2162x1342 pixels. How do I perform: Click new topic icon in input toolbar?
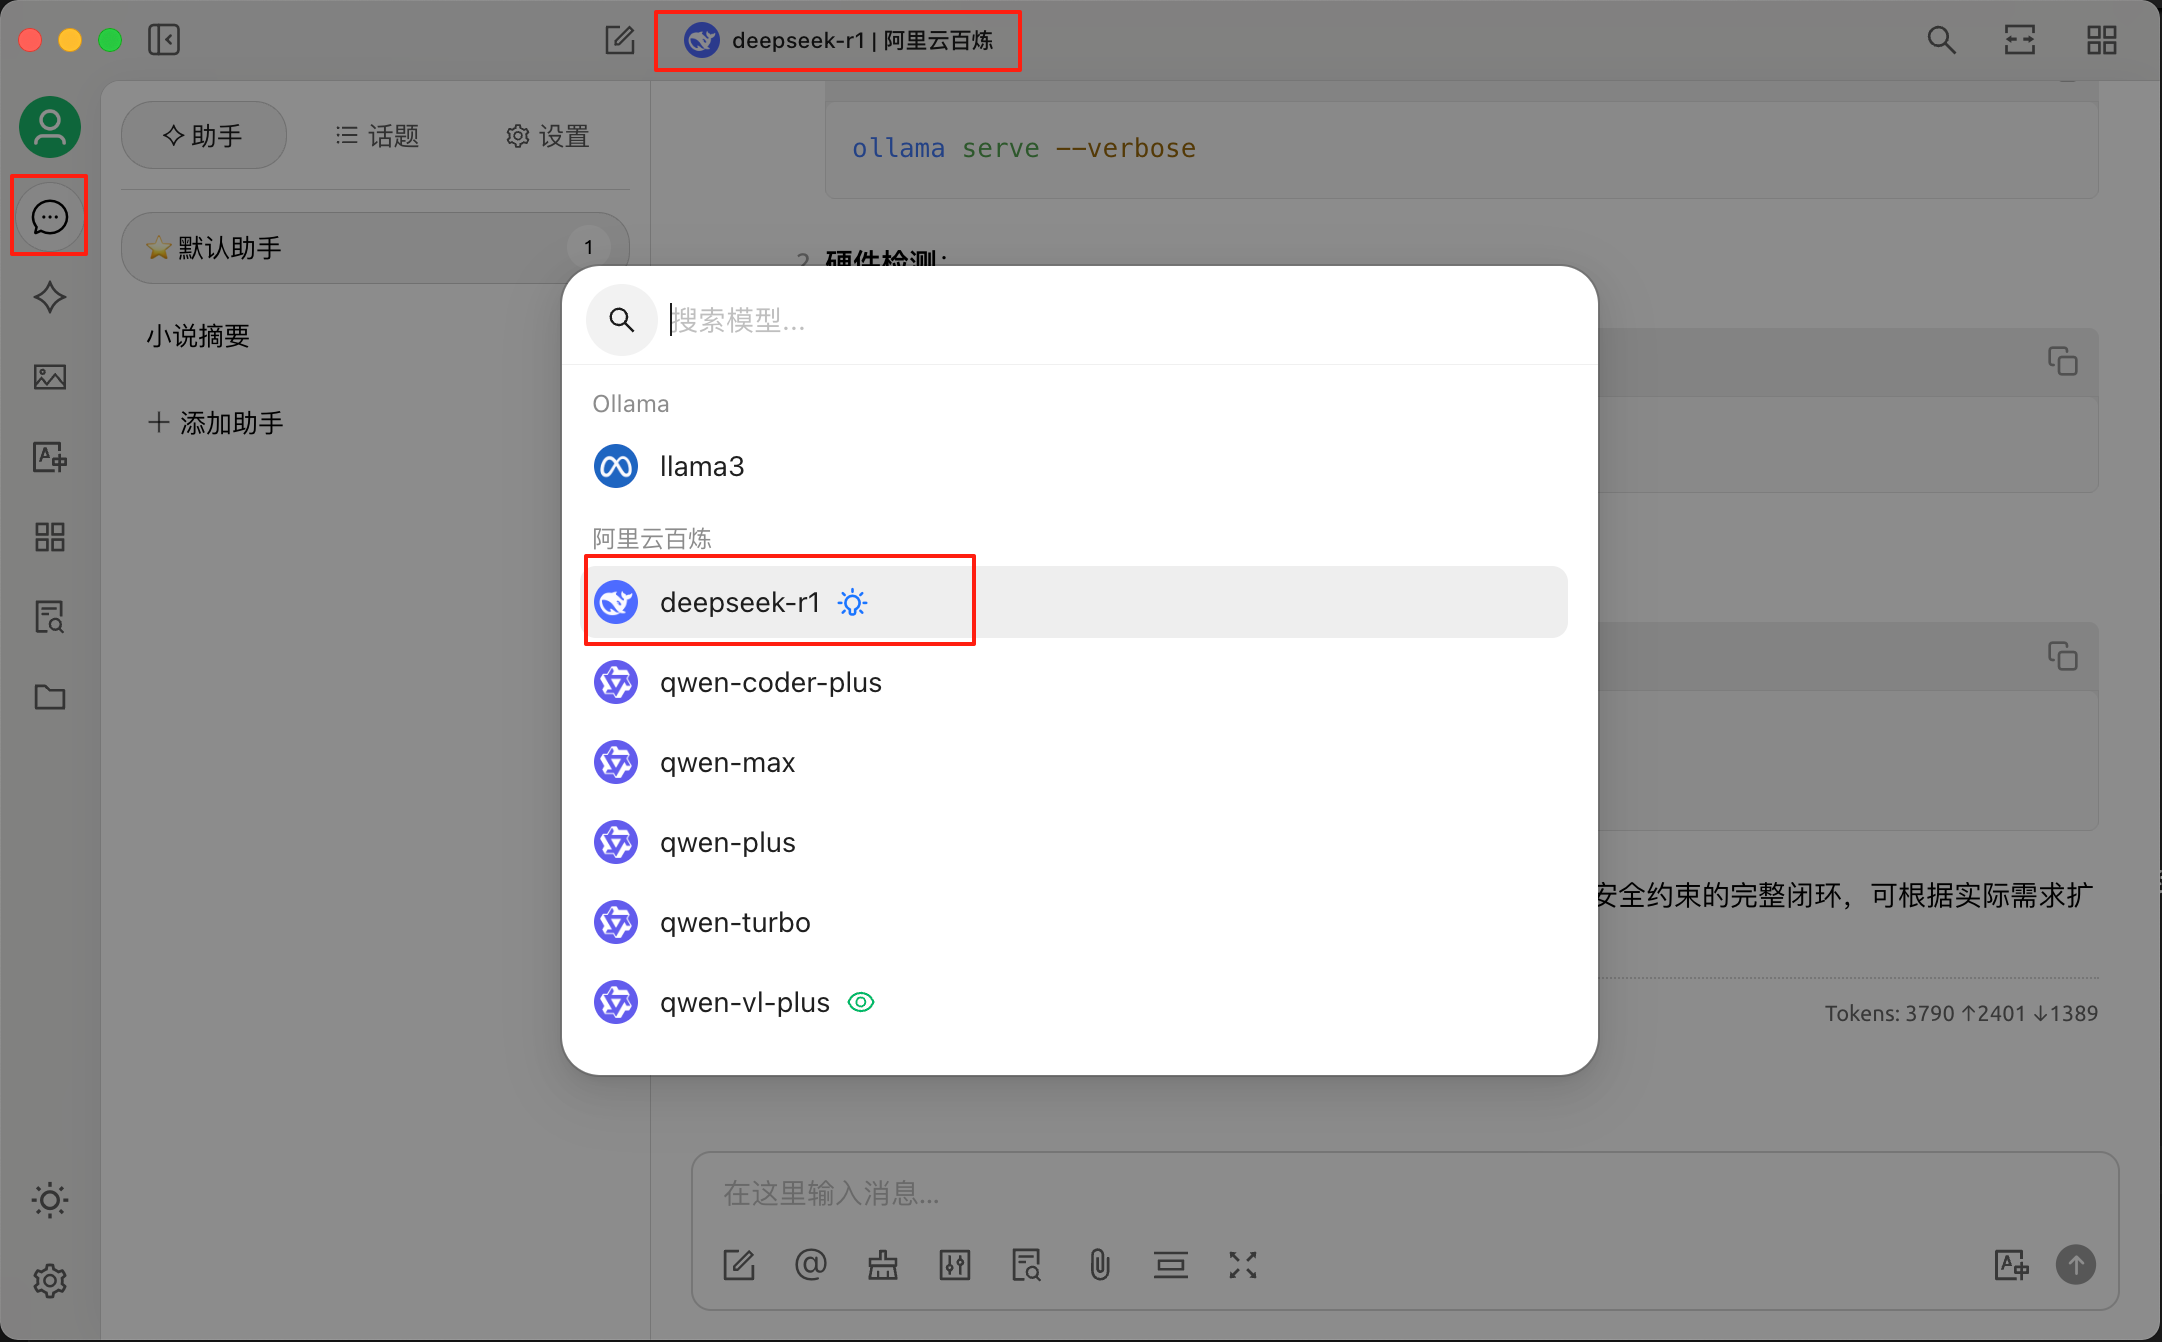coord(739,1265)
